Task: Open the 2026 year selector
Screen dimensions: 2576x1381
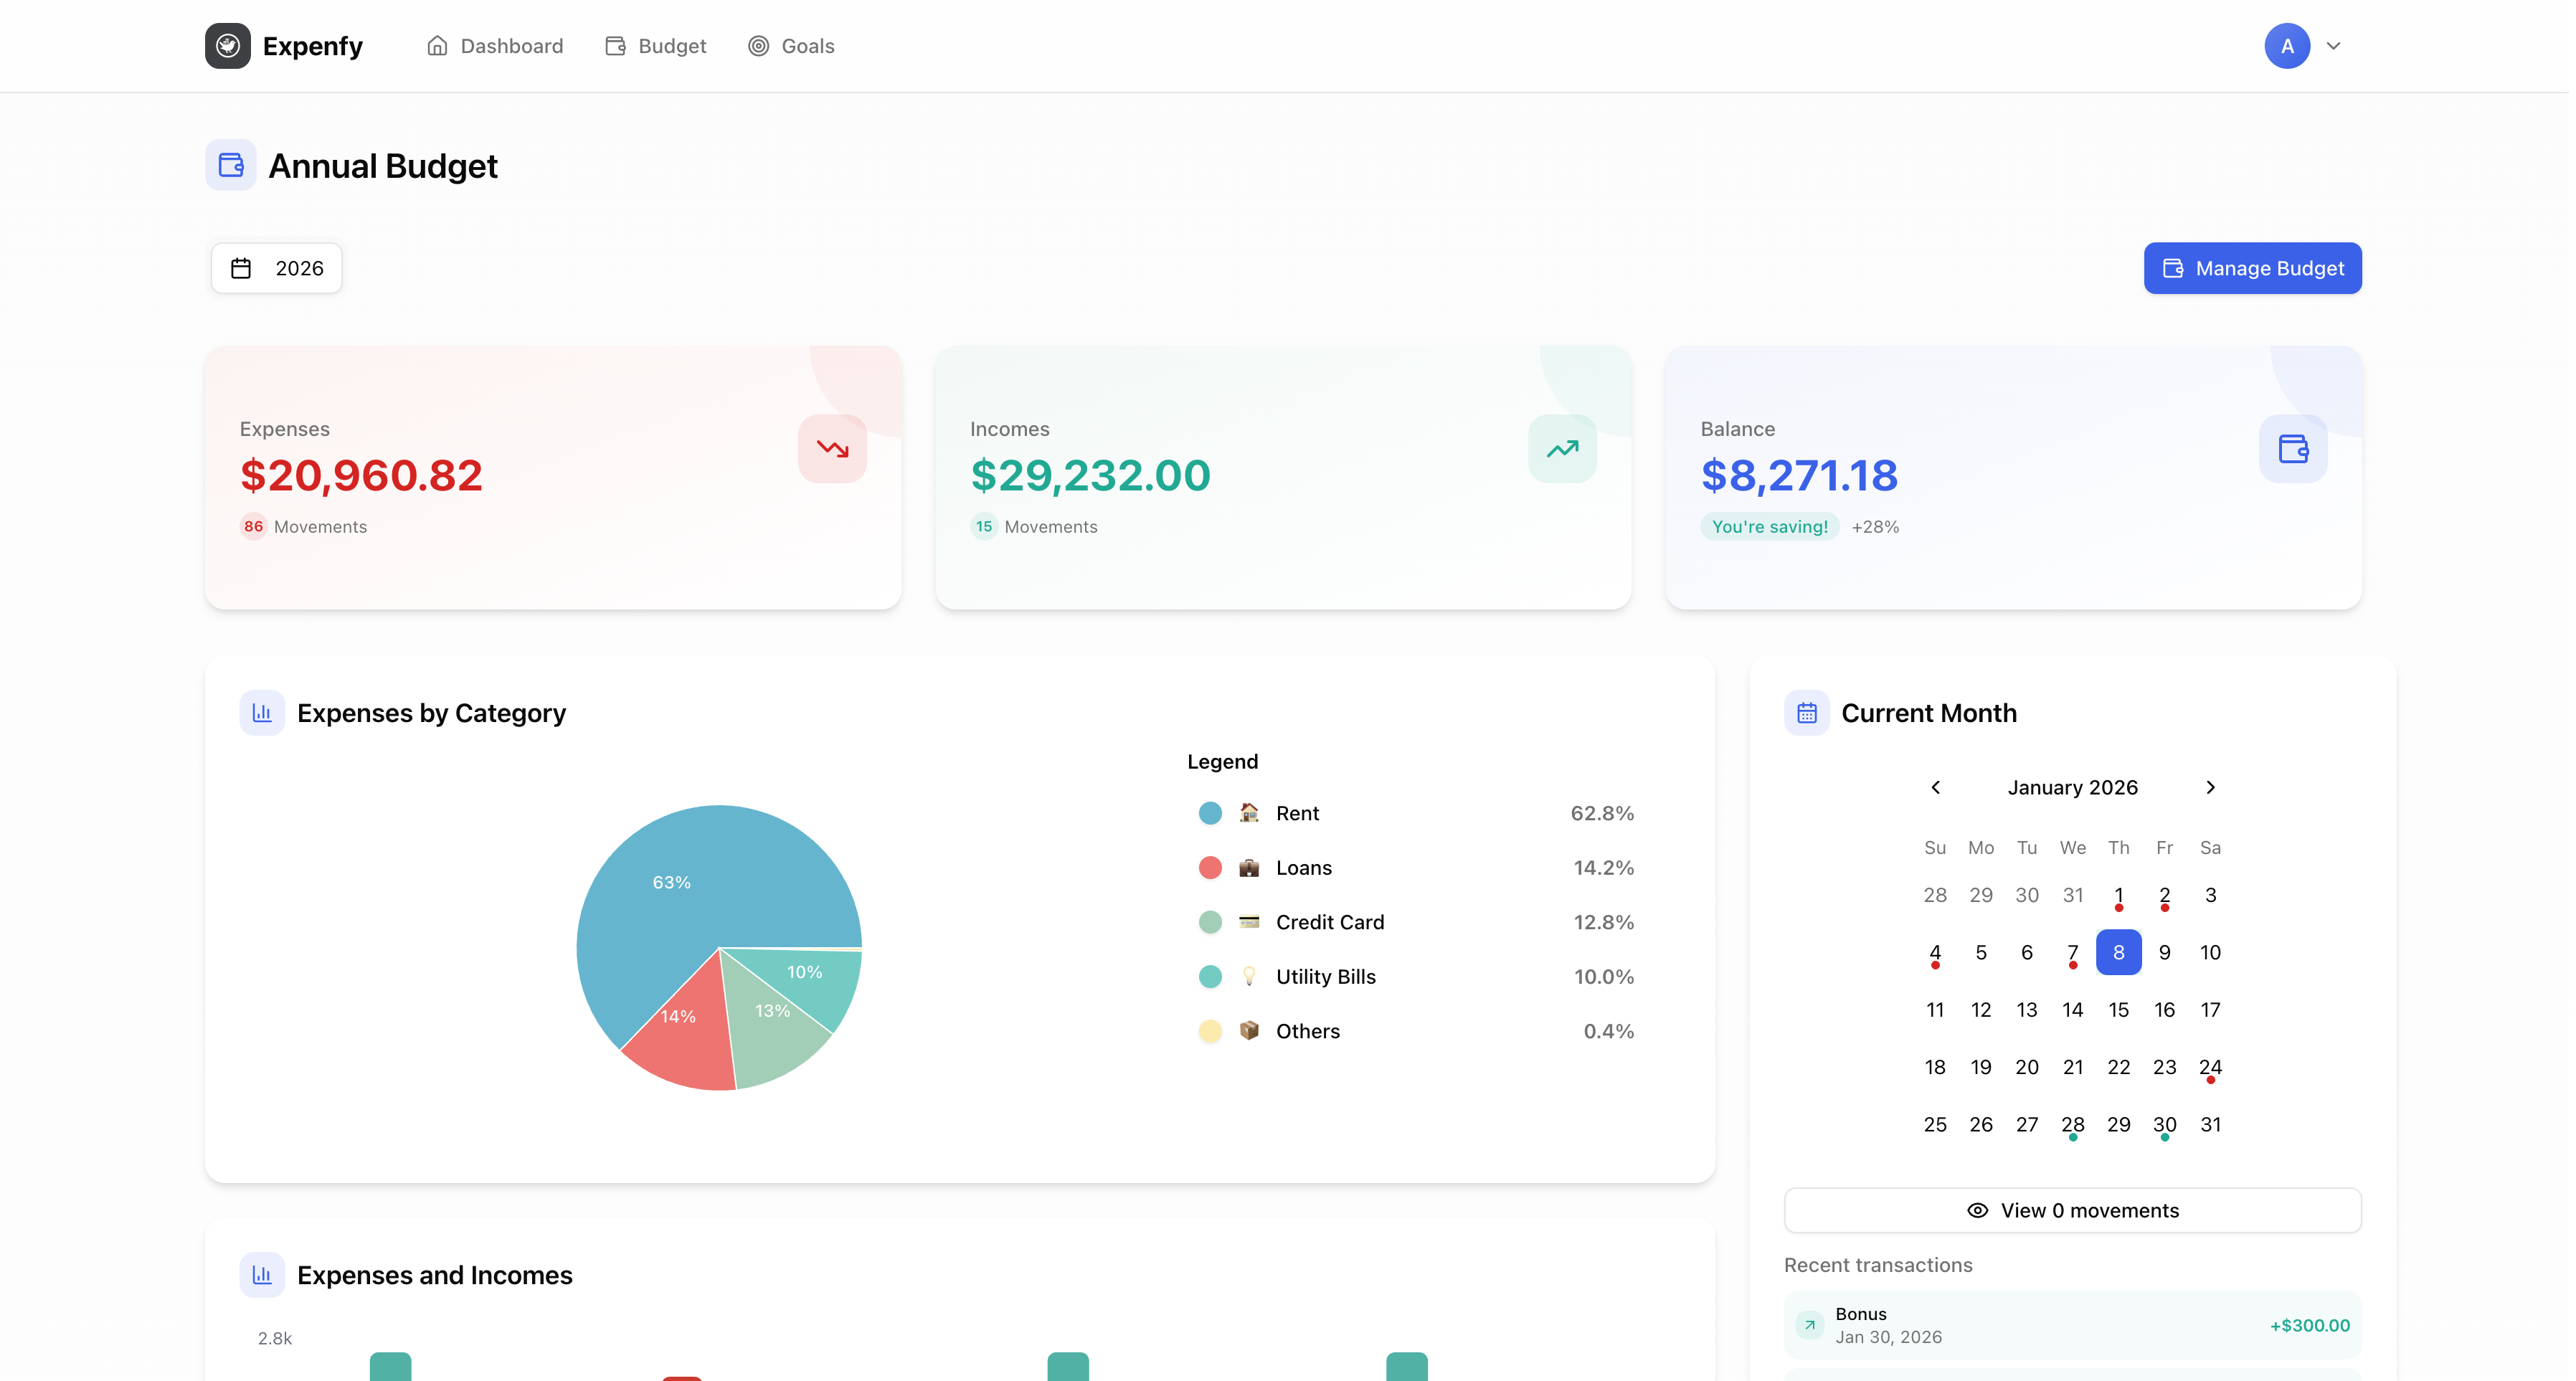Action: pyautogui.click(x=277, y=268)
